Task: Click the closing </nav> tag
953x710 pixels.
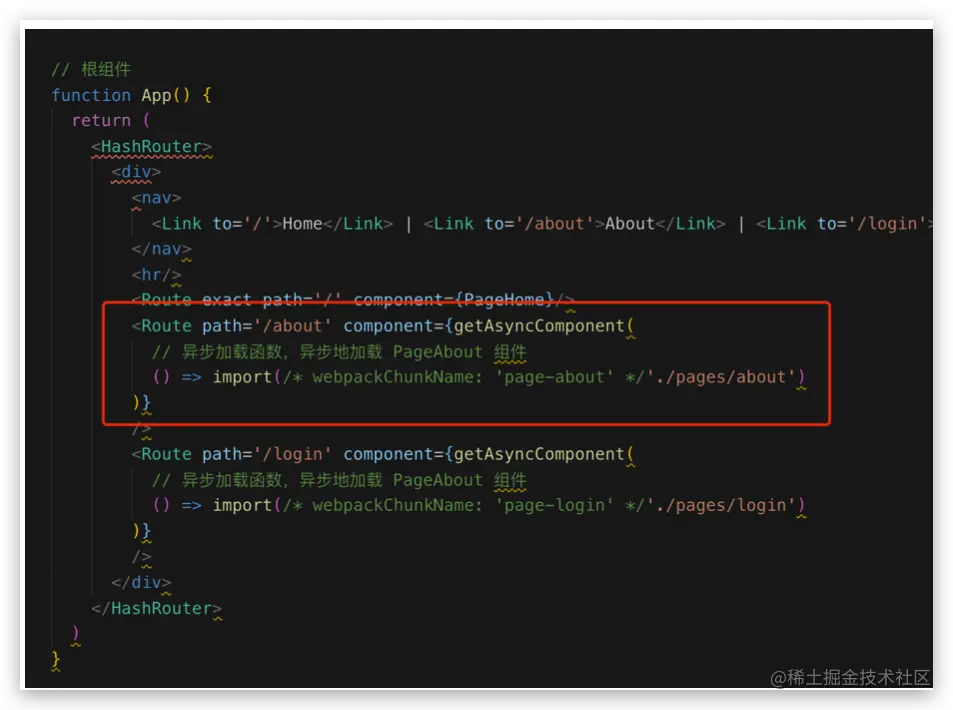Action: (161, 249)
